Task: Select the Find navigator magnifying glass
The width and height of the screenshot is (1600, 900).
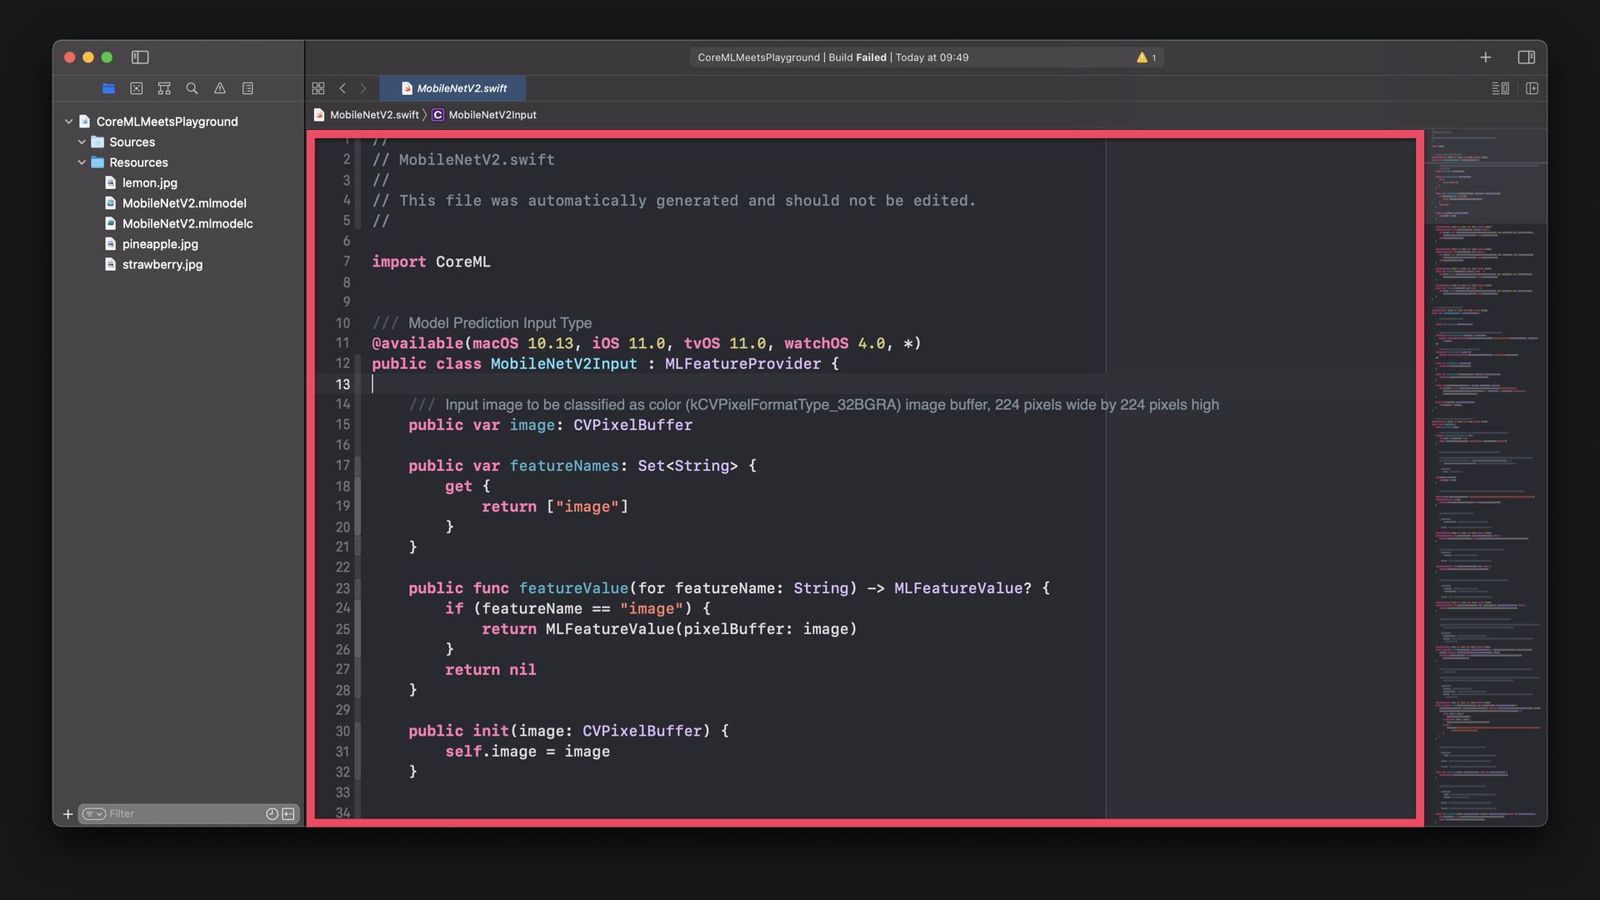Action: point(192,89)
